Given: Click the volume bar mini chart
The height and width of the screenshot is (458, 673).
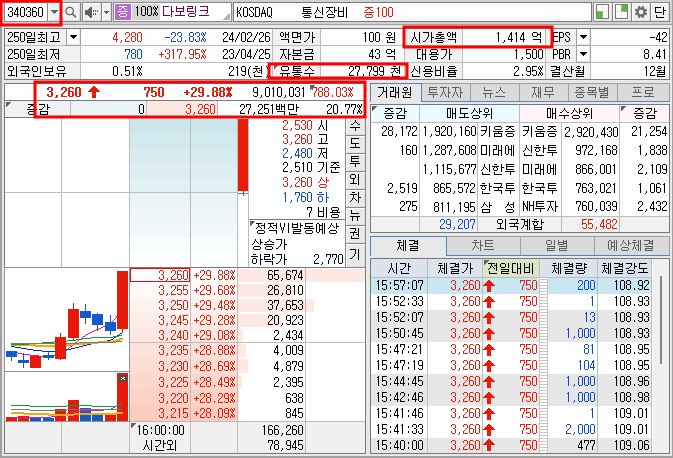Looking at the screenshot, I should (67, 397).
